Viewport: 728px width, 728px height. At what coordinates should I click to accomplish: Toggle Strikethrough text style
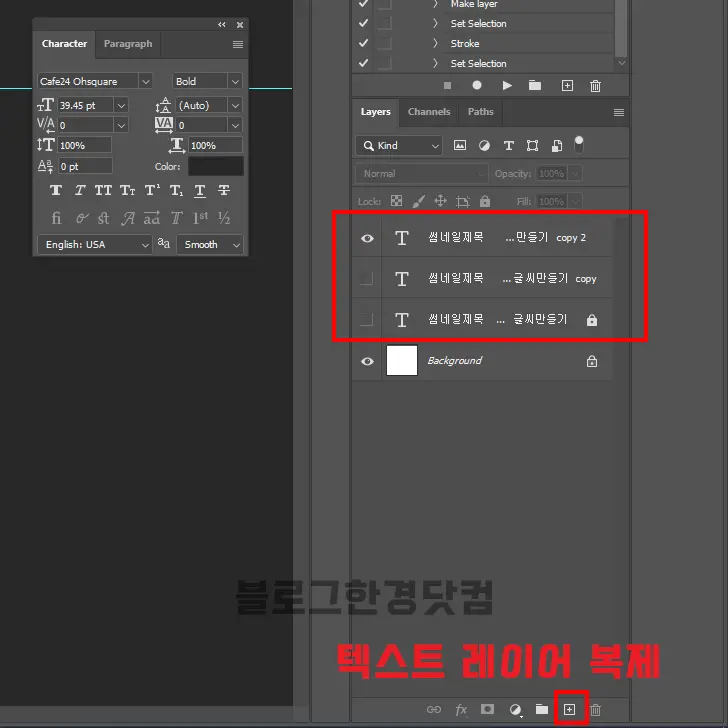(x=224, y=190)
